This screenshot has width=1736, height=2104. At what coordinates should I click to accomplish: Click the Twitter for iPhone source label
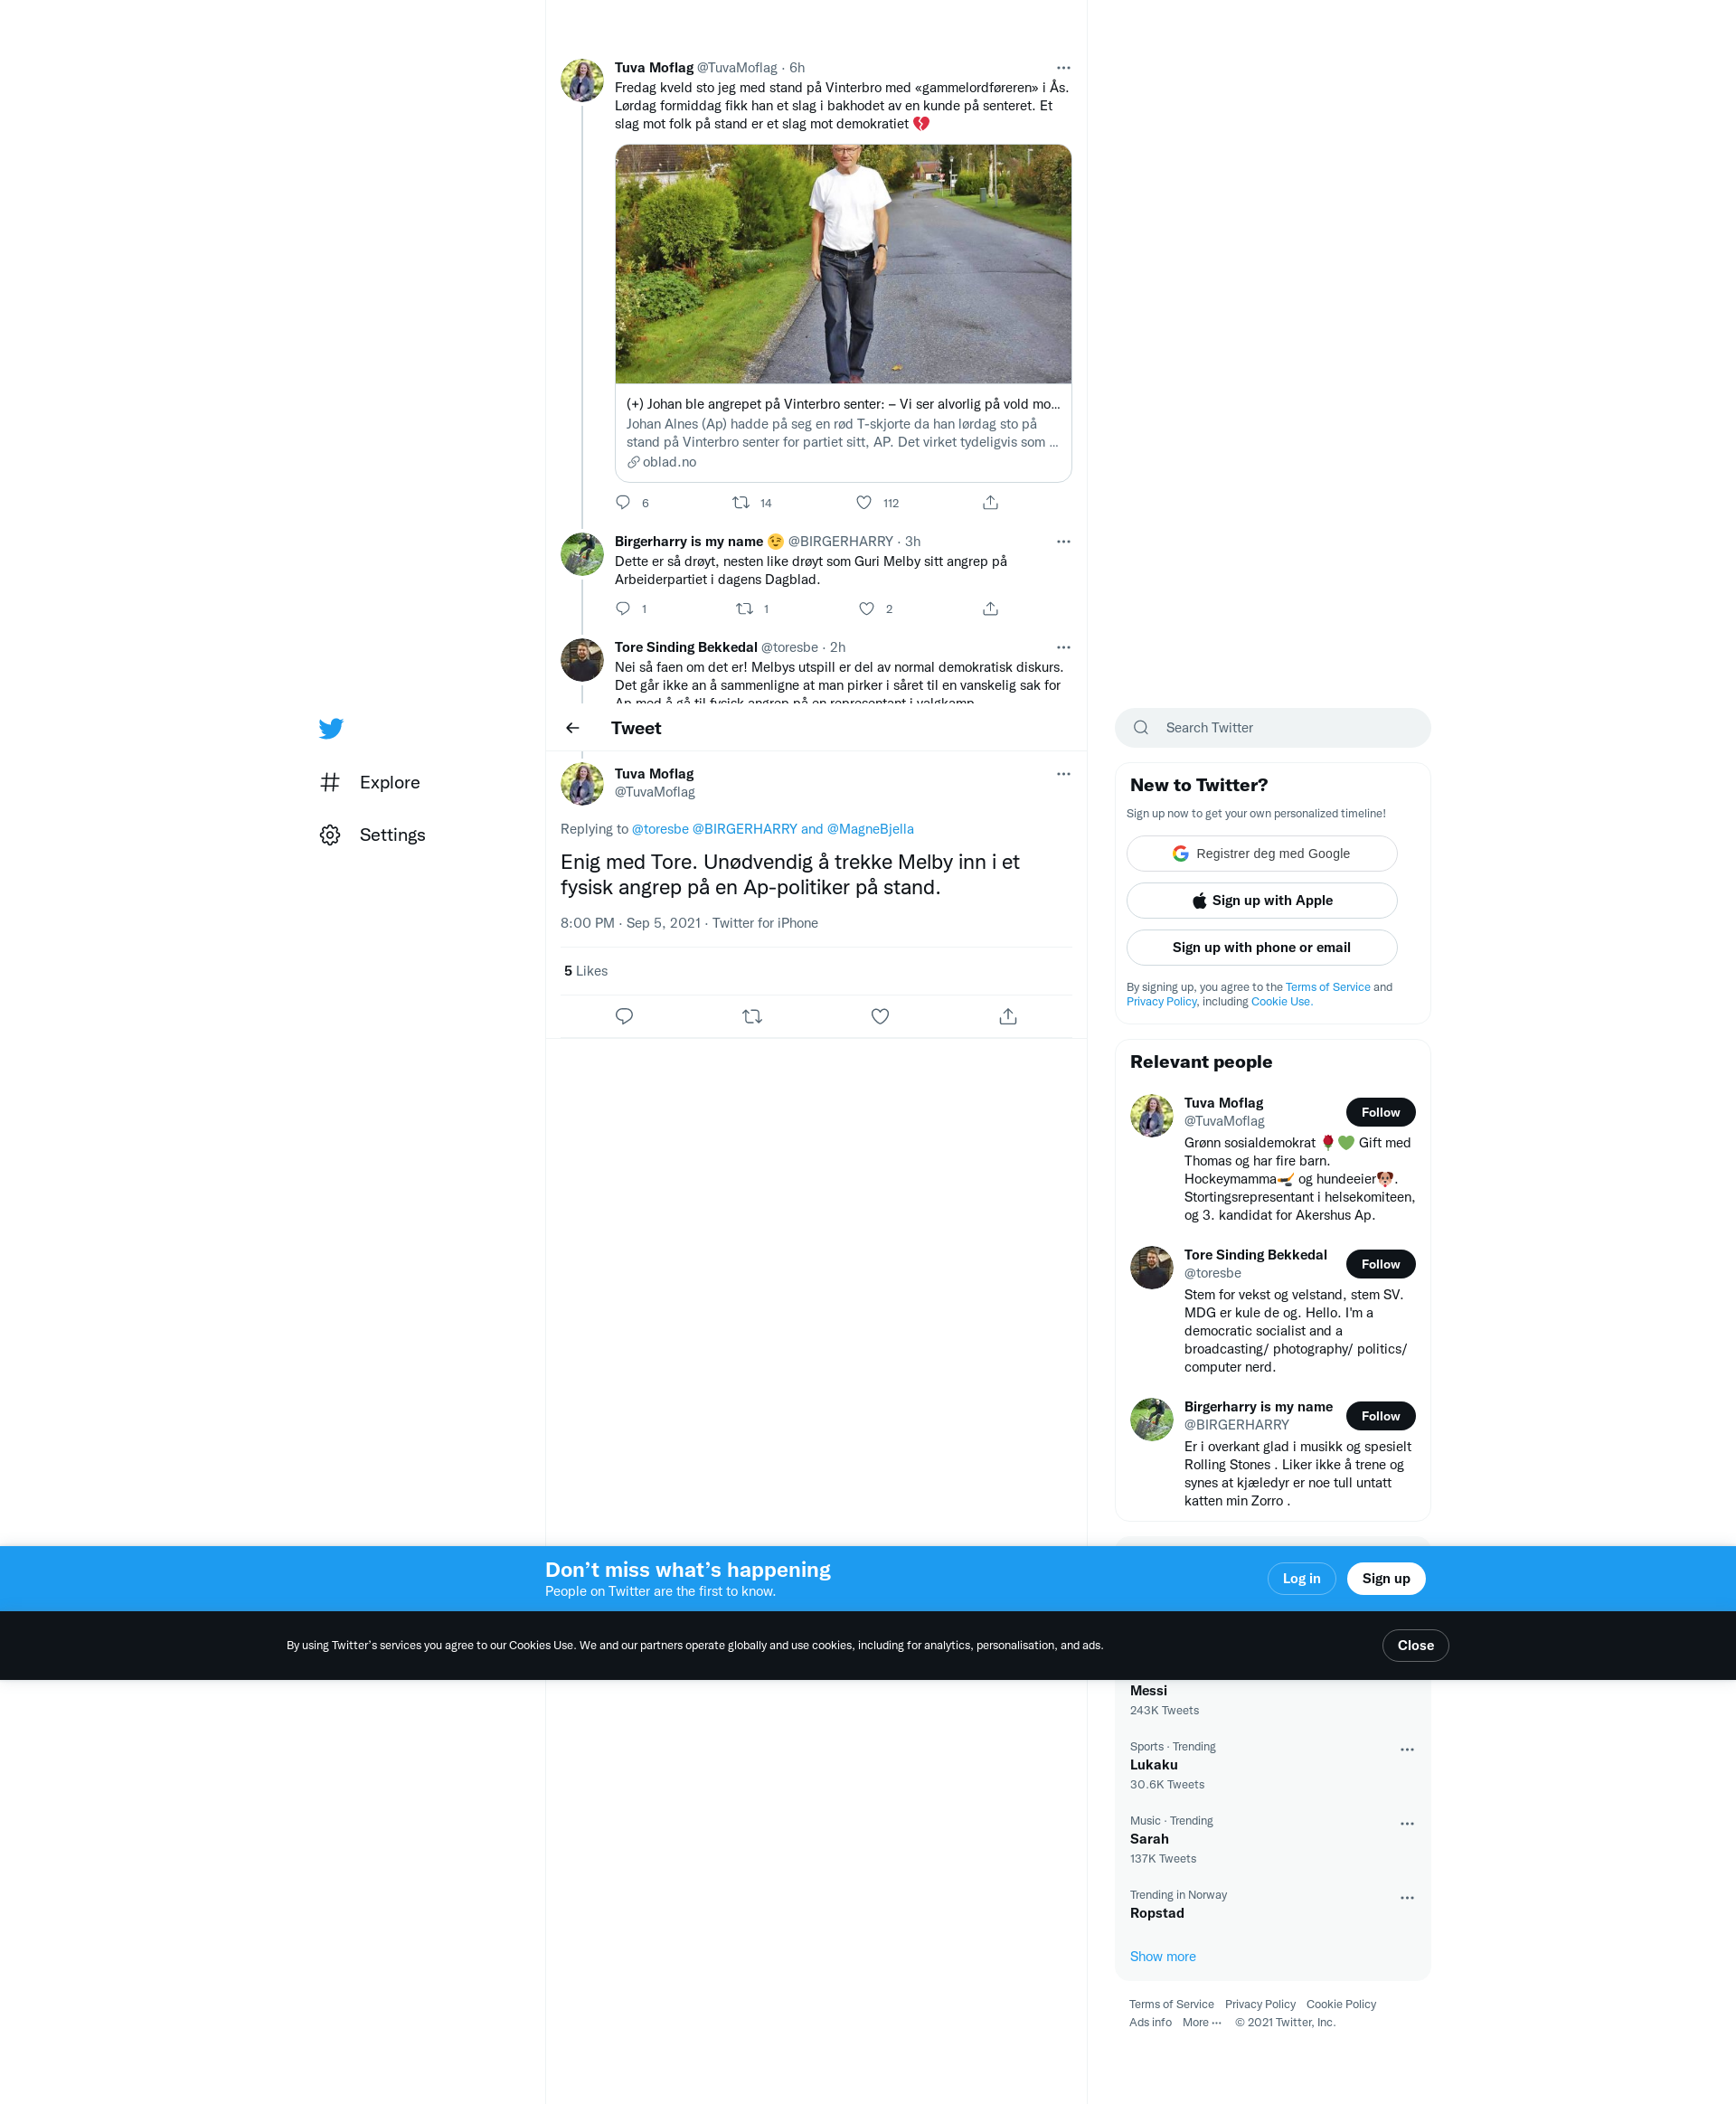[765, 923]
